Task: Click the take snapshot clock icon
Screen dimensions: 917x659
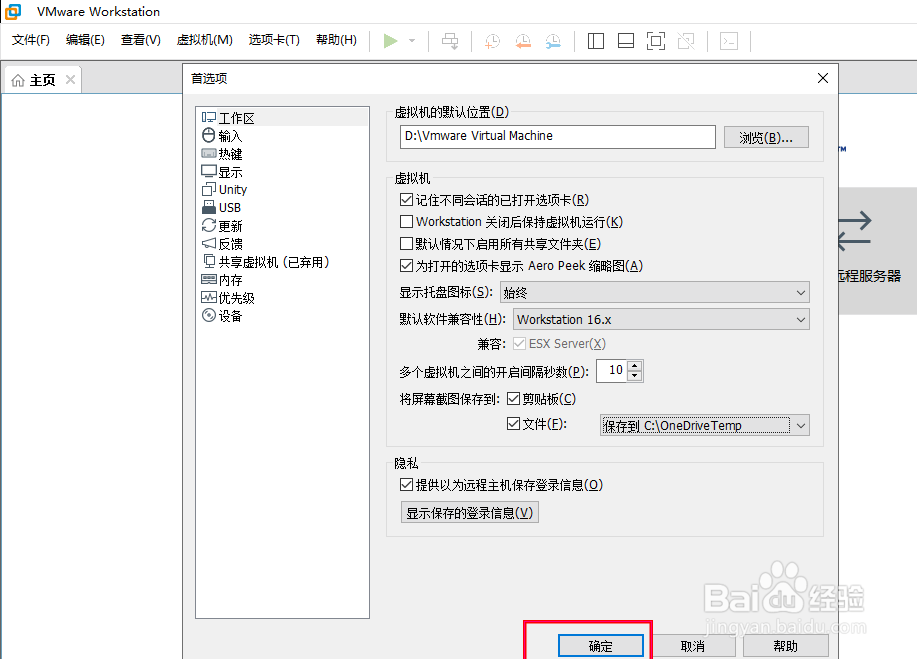Action: 492,40
